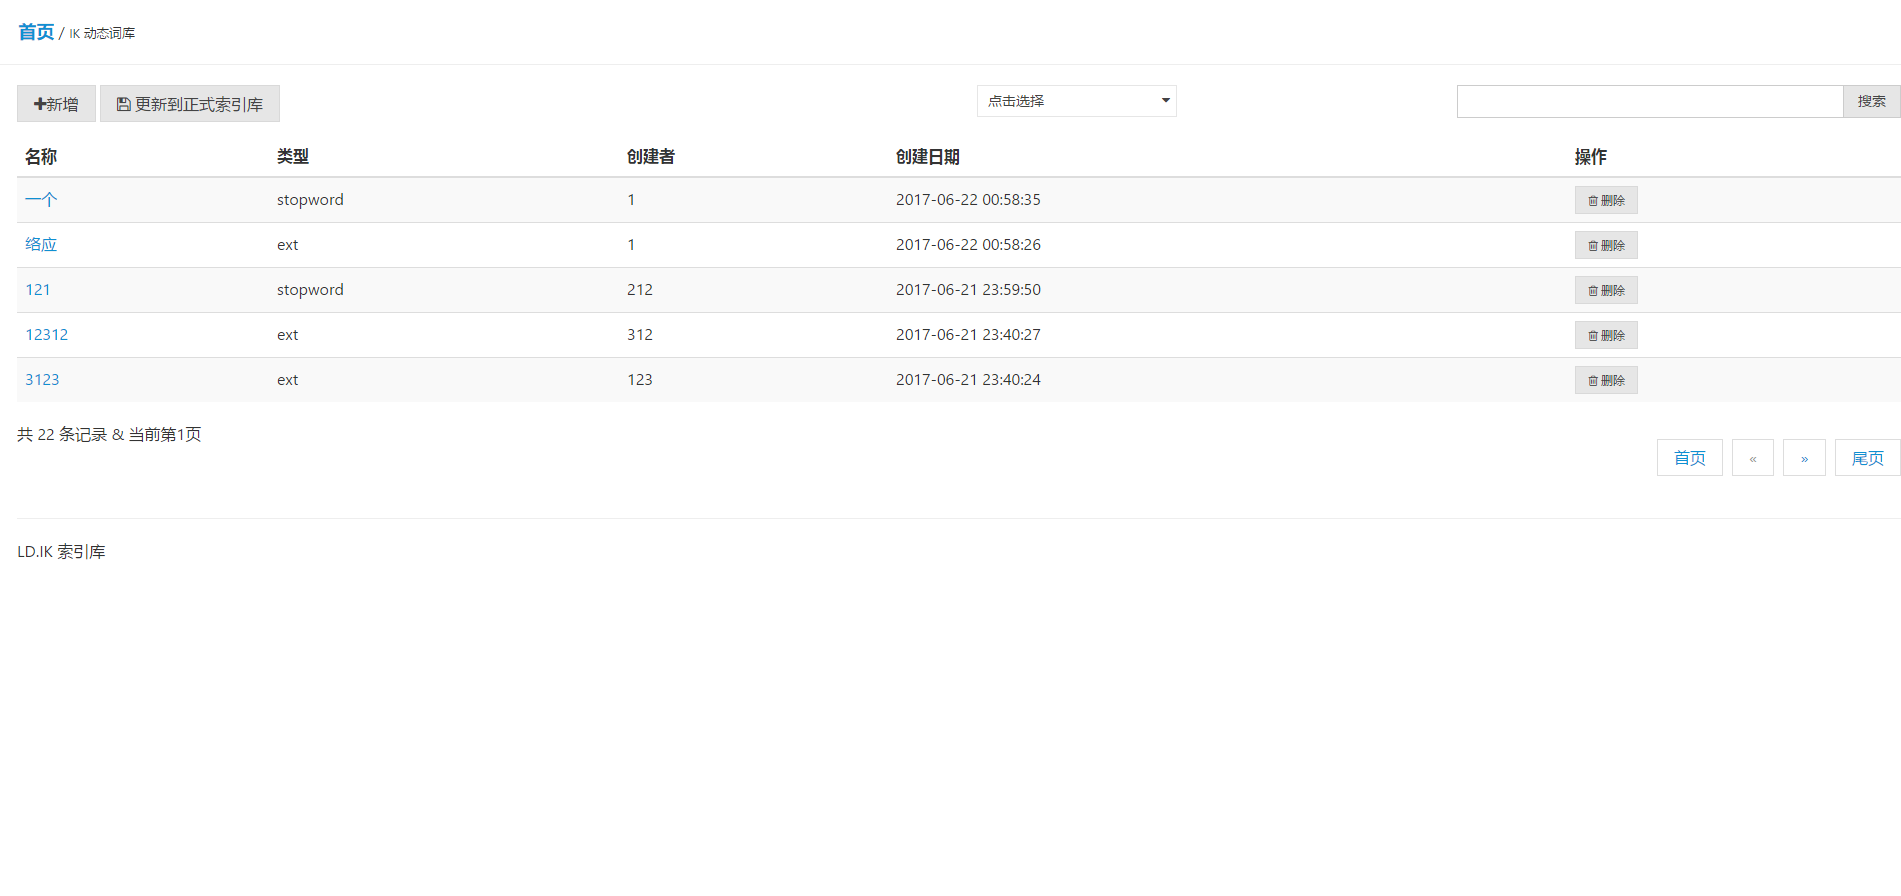Click the 新增 add button
1901x896 pixels.
56,104
